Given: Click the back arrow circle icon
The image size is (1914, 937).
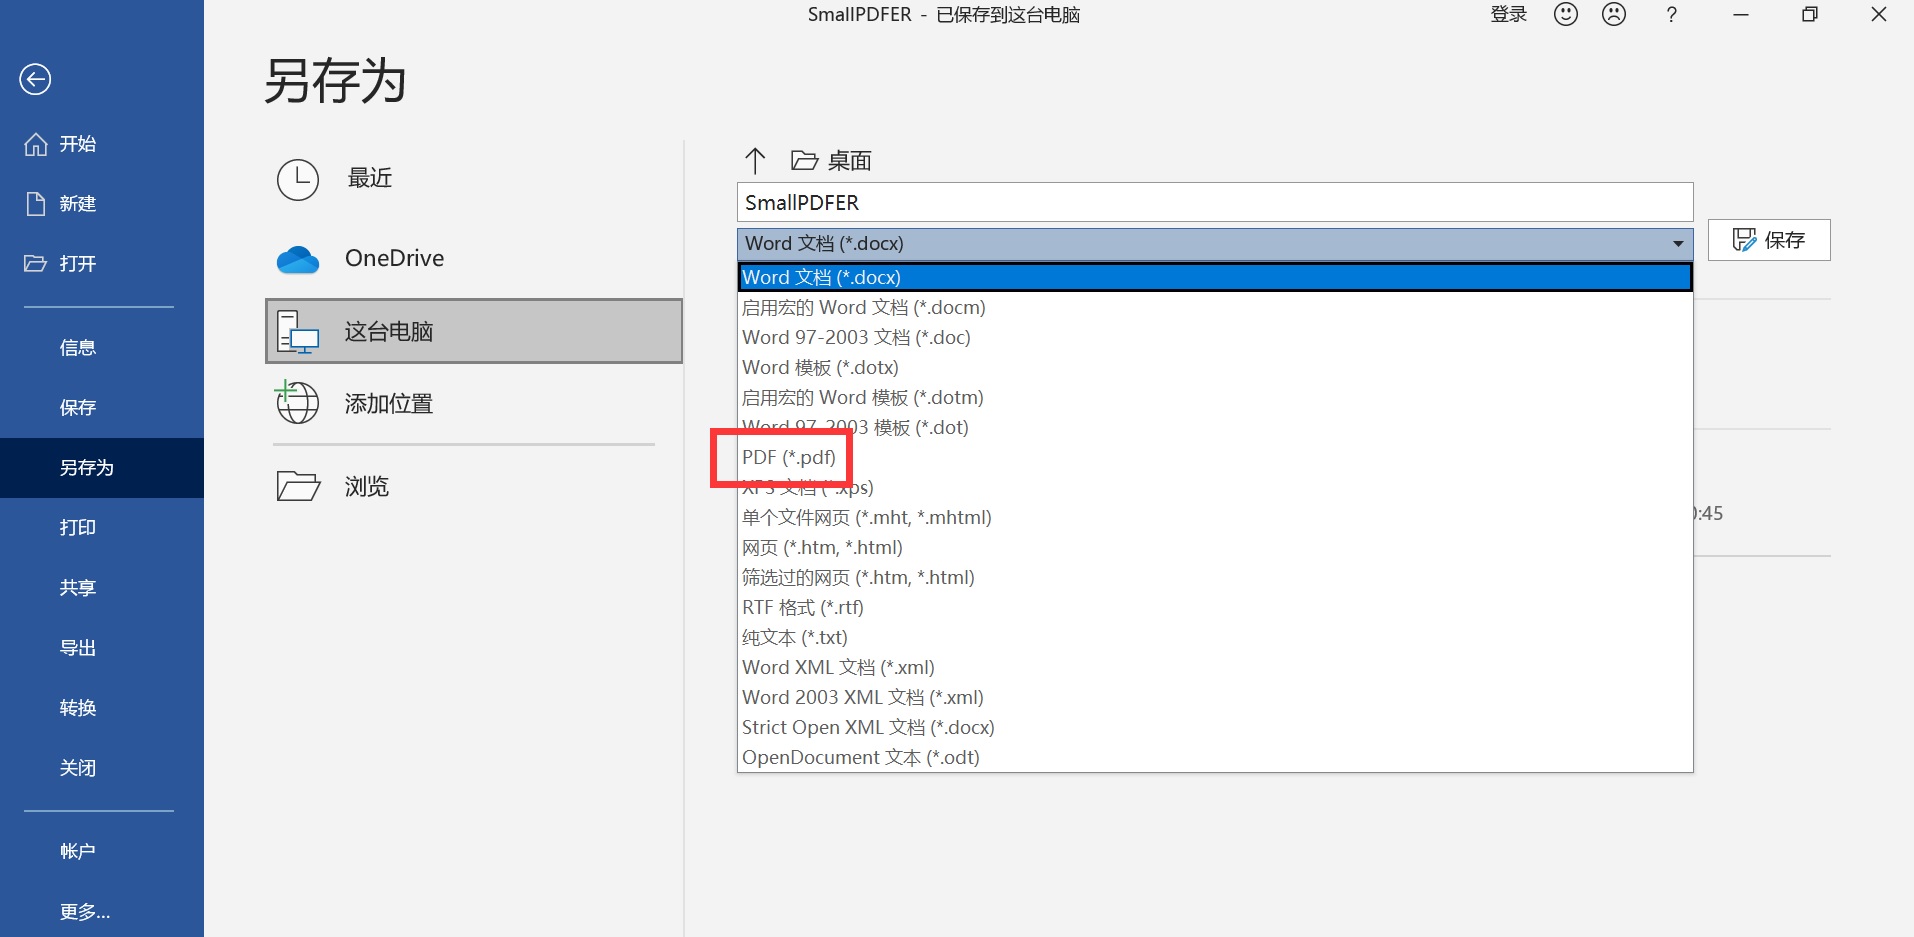Looking at the screenshot, I should [x=35, y=79].
